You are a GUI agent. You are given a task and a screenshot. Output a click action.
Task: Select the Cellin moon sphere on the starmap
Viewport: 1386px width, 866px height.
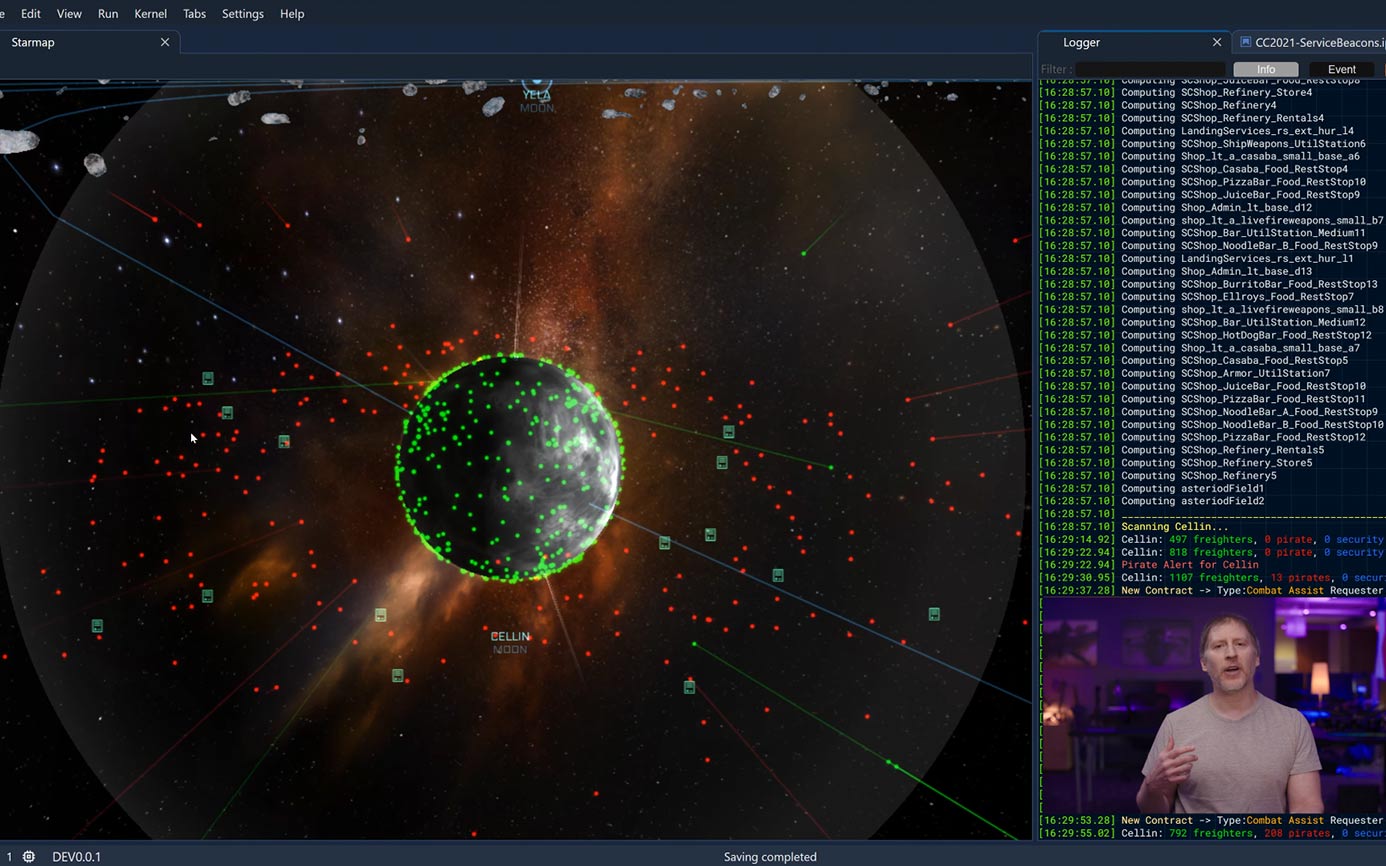[x=510, y=468]
